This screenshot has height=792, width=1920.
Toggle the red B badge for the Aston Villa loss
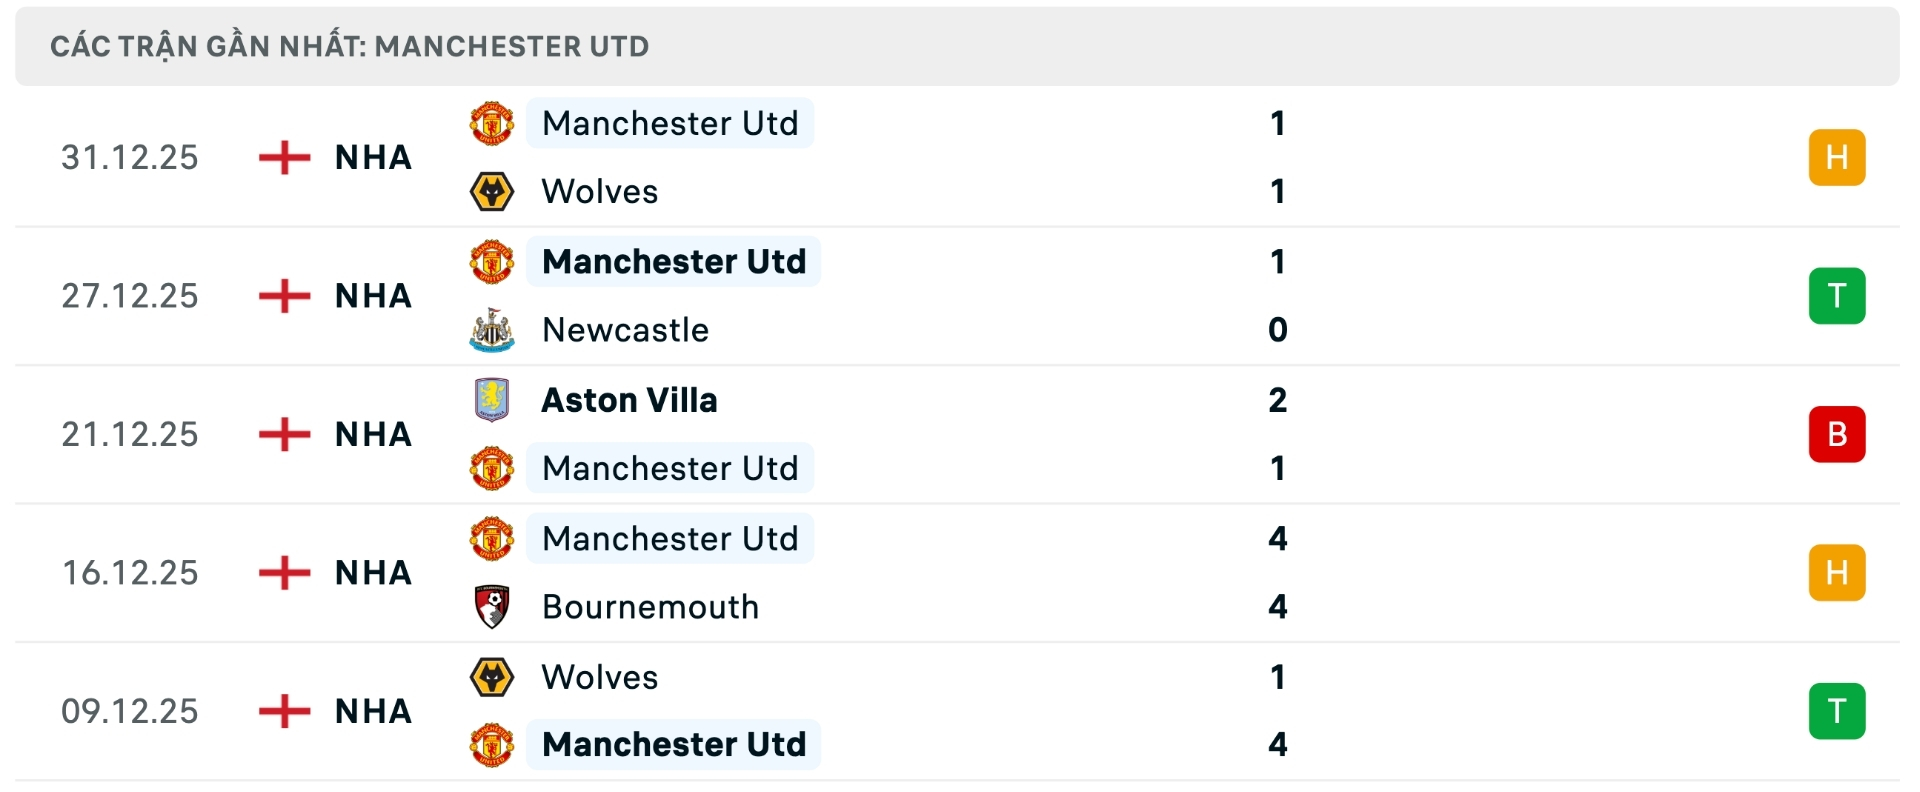coord(1838,433)
